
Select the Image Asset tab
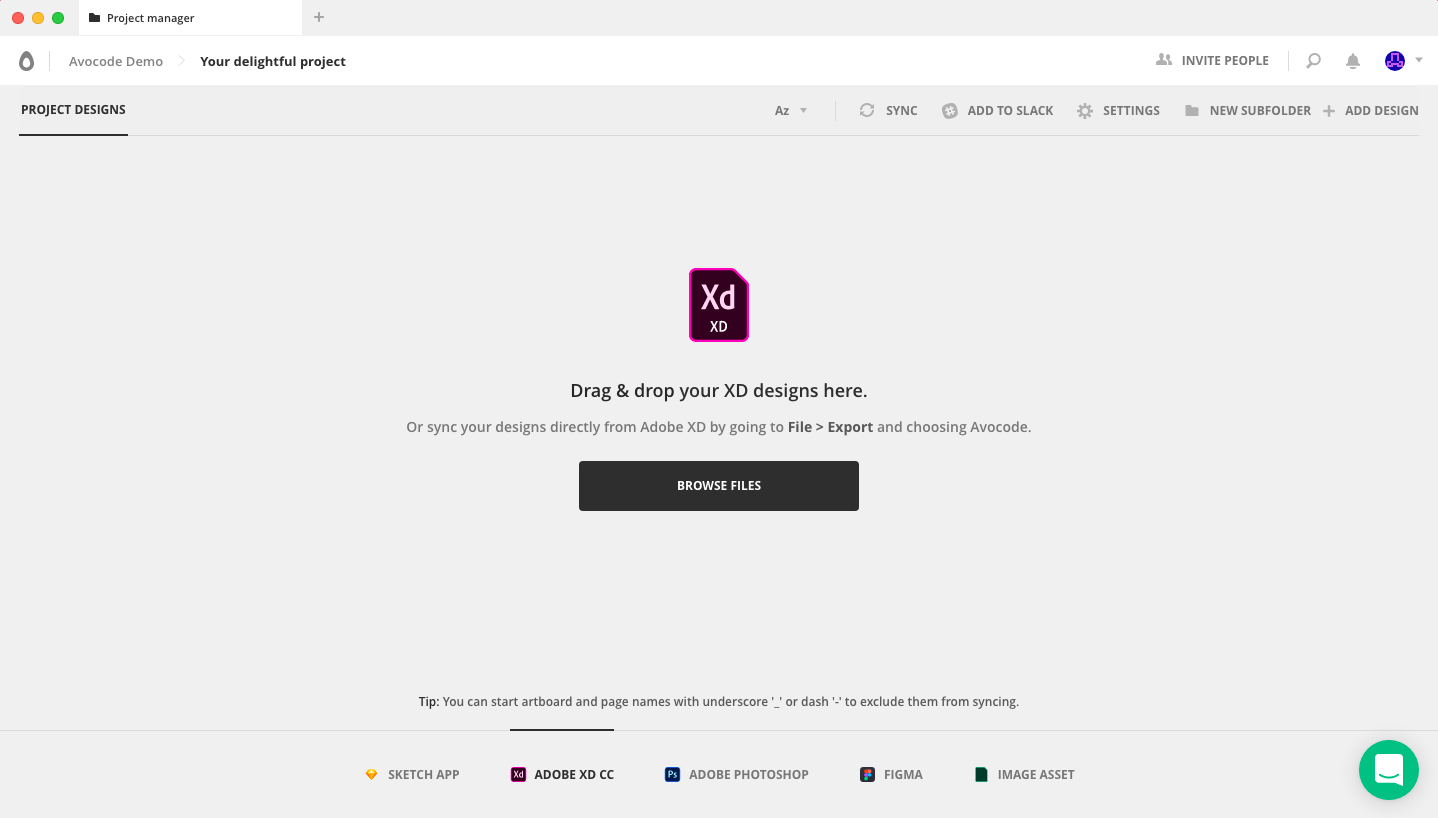(1024, 774)
